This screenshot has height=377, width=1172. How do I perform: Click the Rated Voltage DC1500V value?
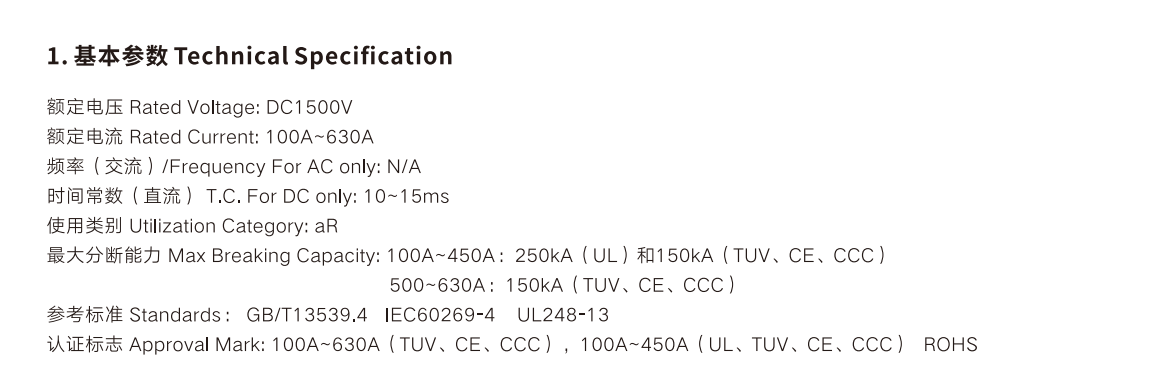coord(309,108)
